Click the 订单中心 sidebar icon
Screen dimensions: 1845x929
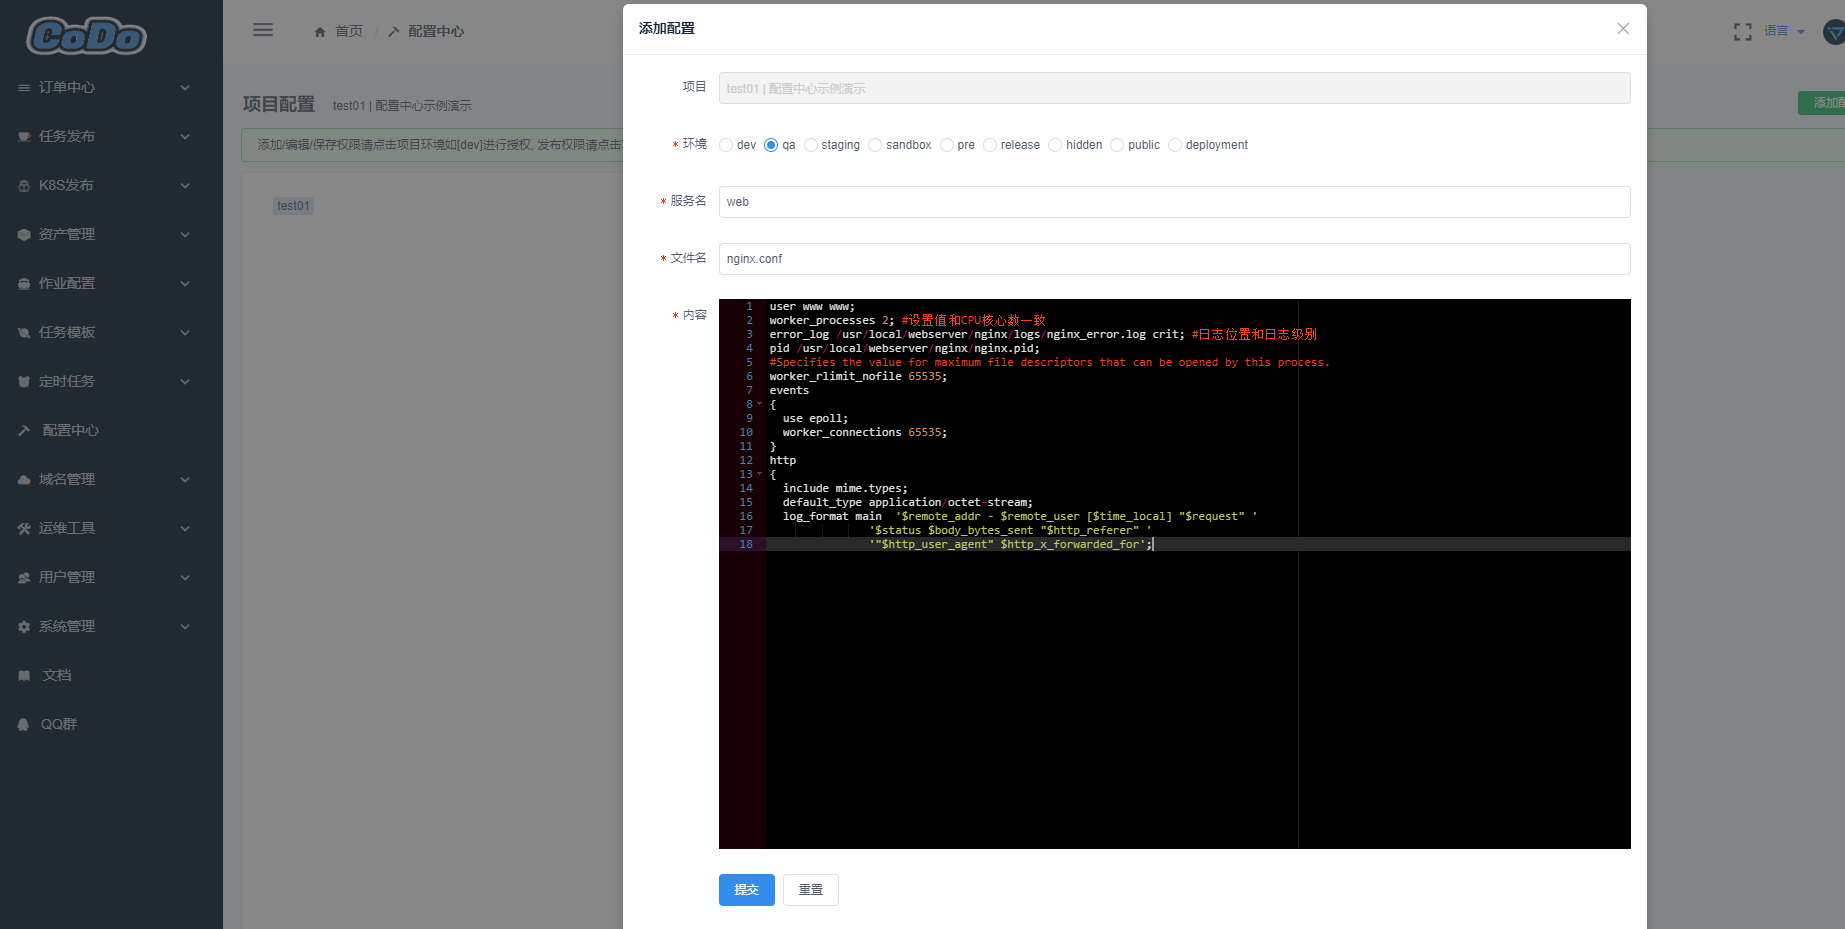tap(24, 88)
